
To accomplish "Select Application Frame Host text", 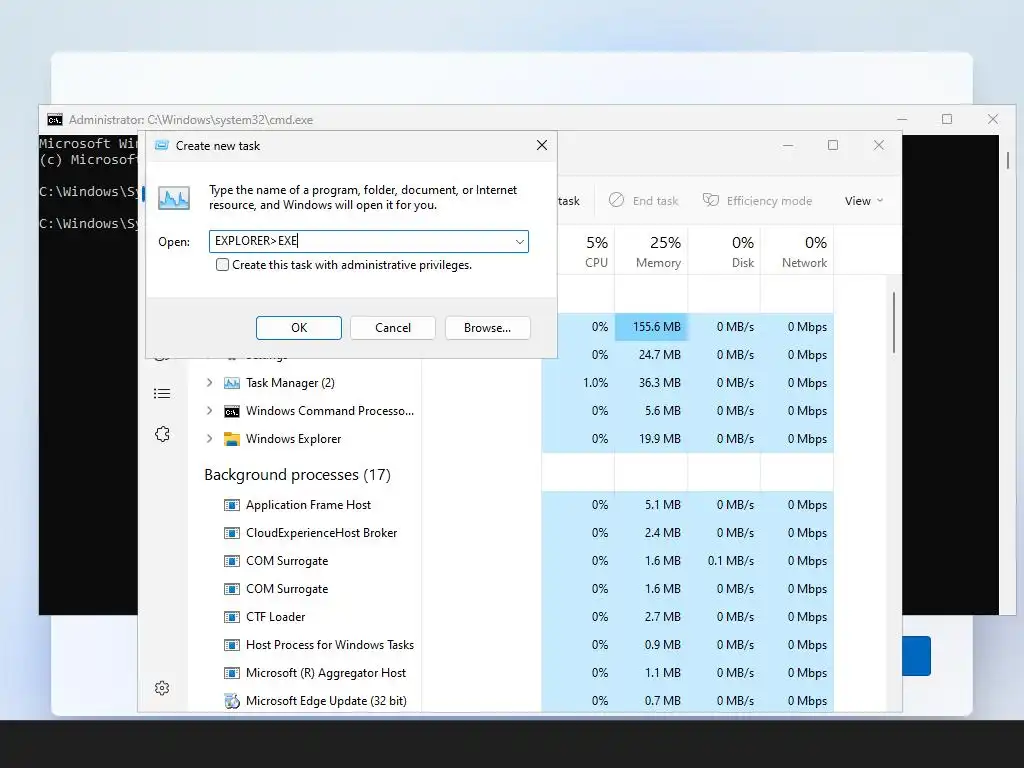I will 308,505.
